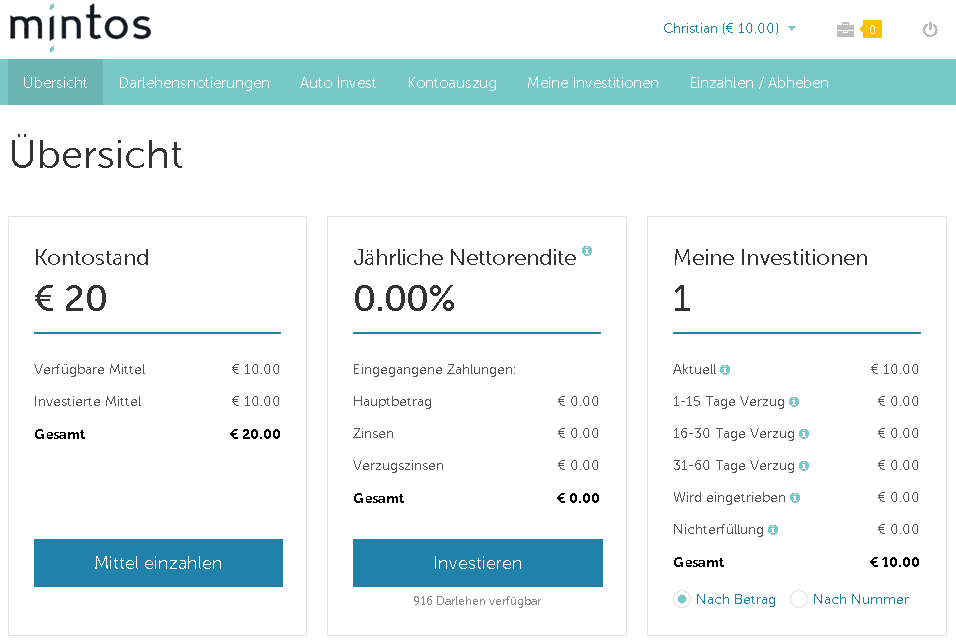Click the Mintos logo
This screenshot has height=644, width=956.
[80, 26]
